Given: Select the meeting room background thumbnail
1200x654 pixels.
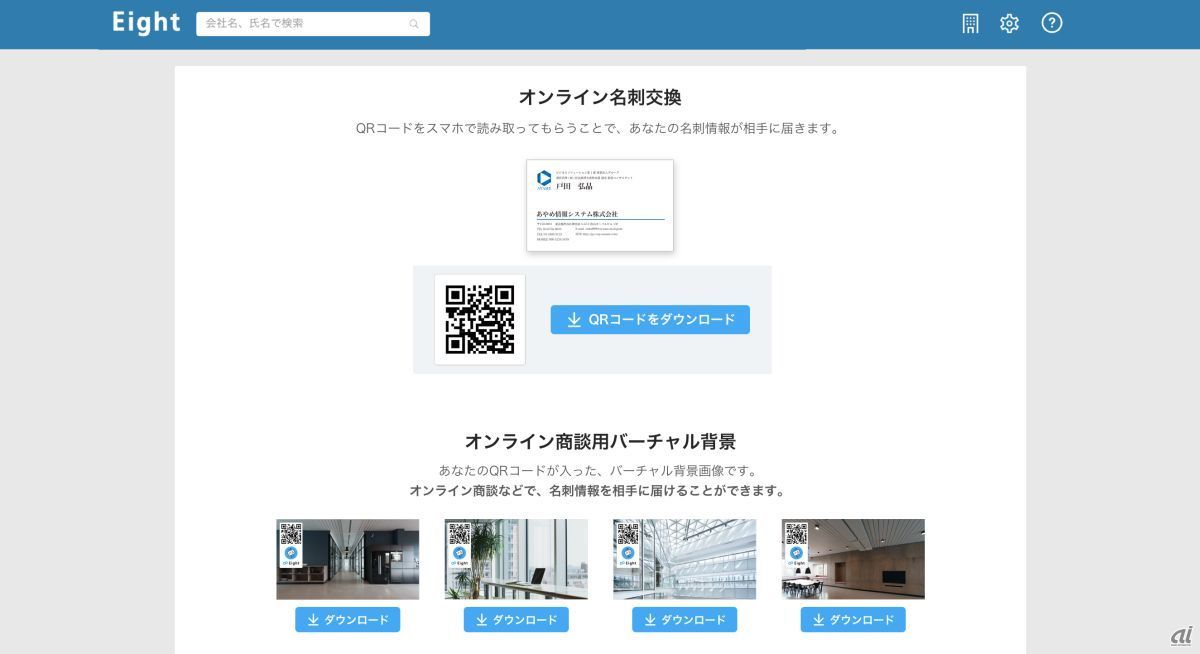Looking at the screenshot, I should [852, 559].
